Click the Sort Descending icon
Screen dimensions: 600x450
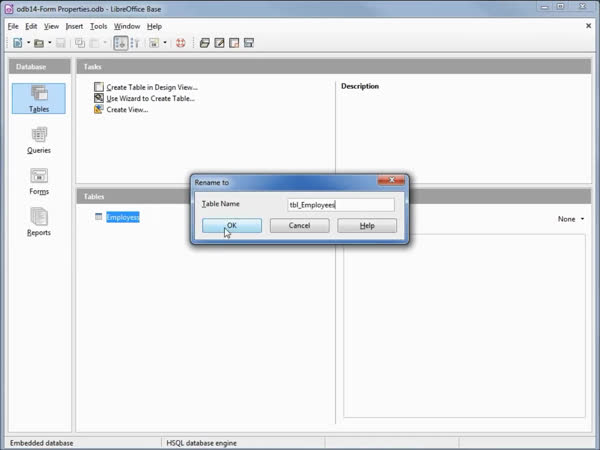pyautogui.click(x=135, y=43)
